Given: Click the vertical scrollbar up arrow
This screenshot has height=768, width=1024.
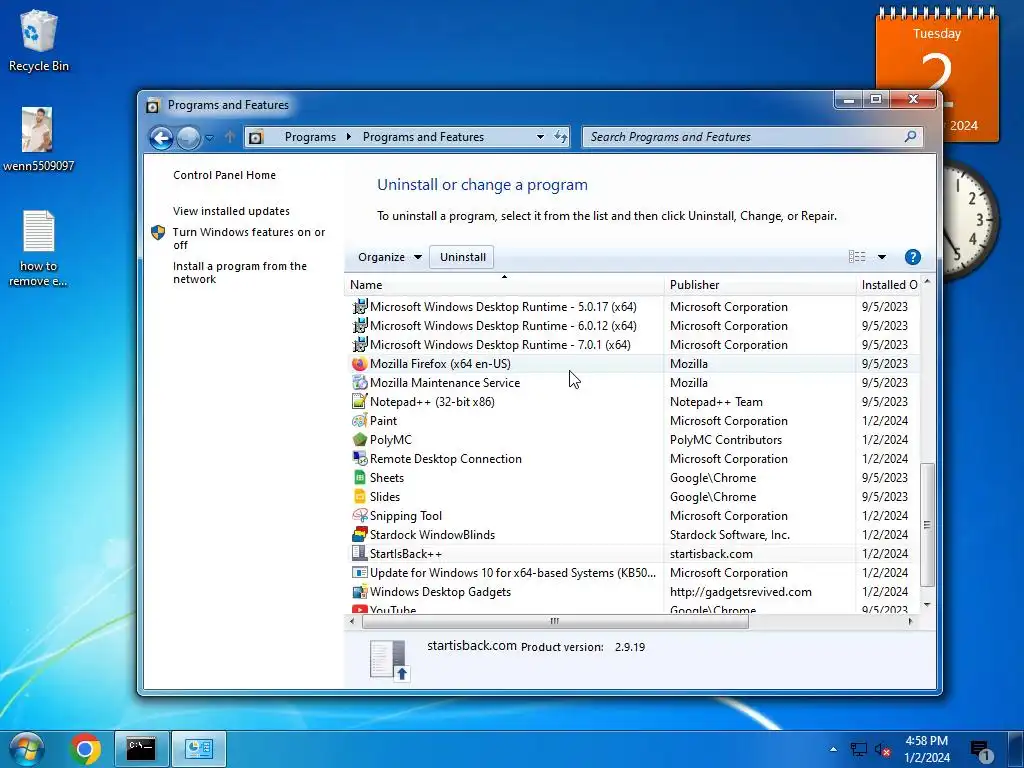Looking at the screenshot, I should [x=927, y=282].
